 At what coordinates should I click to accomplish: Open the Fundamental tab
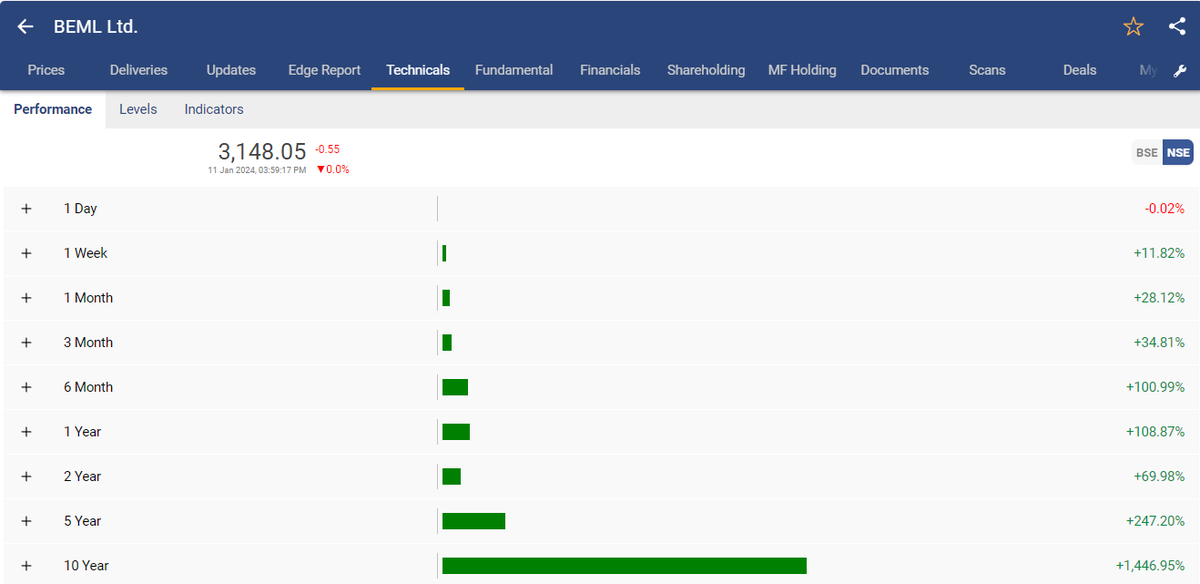(x=514, y=70)
